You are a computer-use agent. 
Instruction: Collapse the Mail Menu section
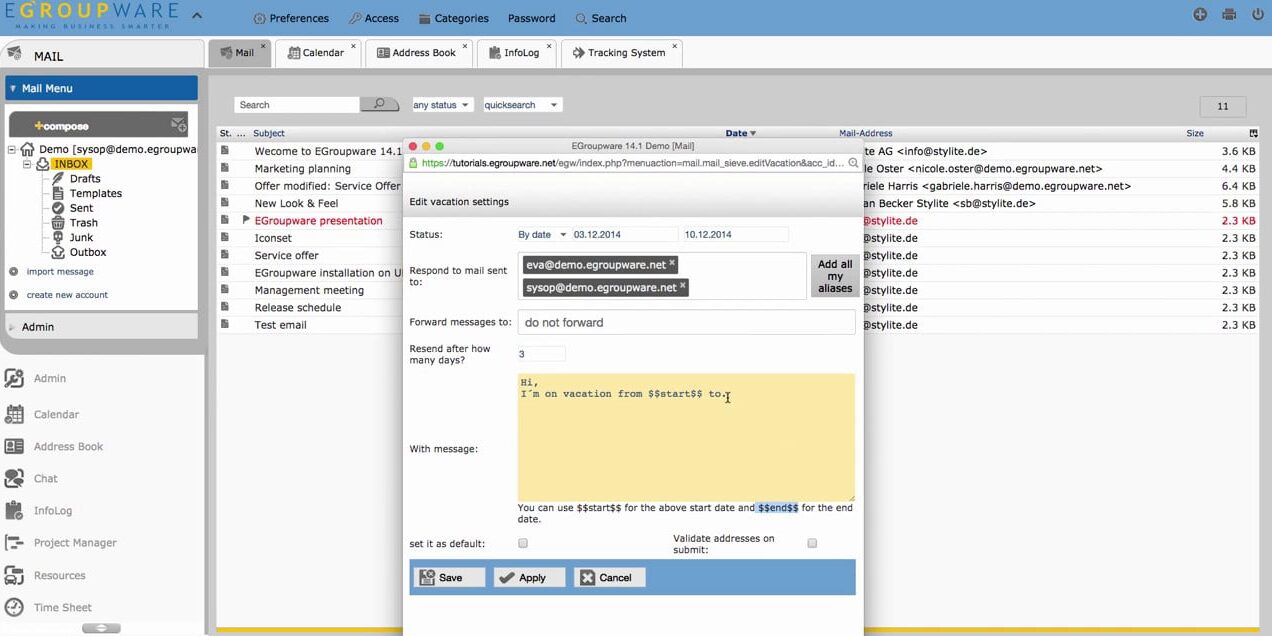pyautogui.click(x=102, y=88)
